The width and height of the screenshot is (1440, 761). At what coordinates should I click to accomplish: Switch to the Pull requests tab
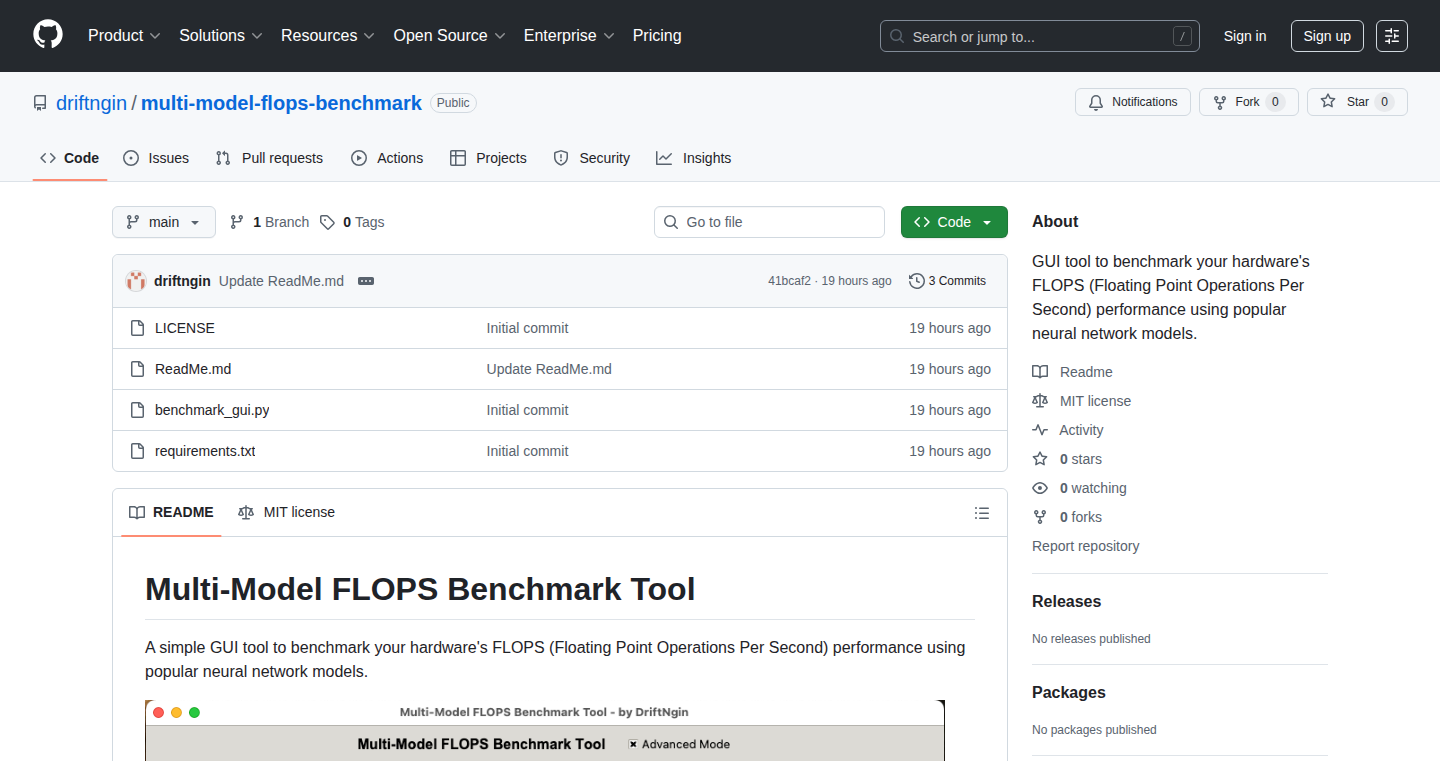(x=270, y=158)
